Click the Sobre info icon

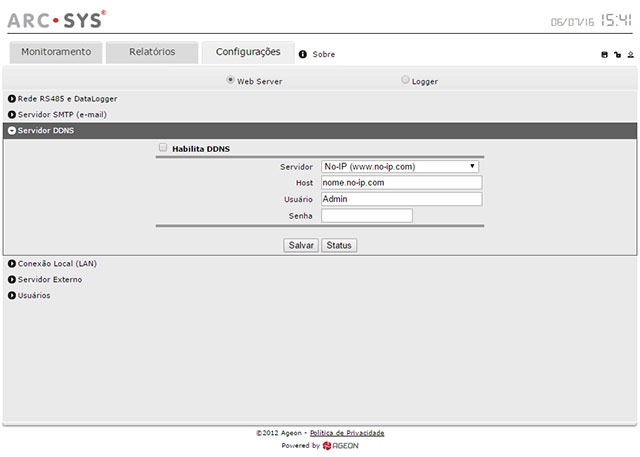click(x=303, y=54)
